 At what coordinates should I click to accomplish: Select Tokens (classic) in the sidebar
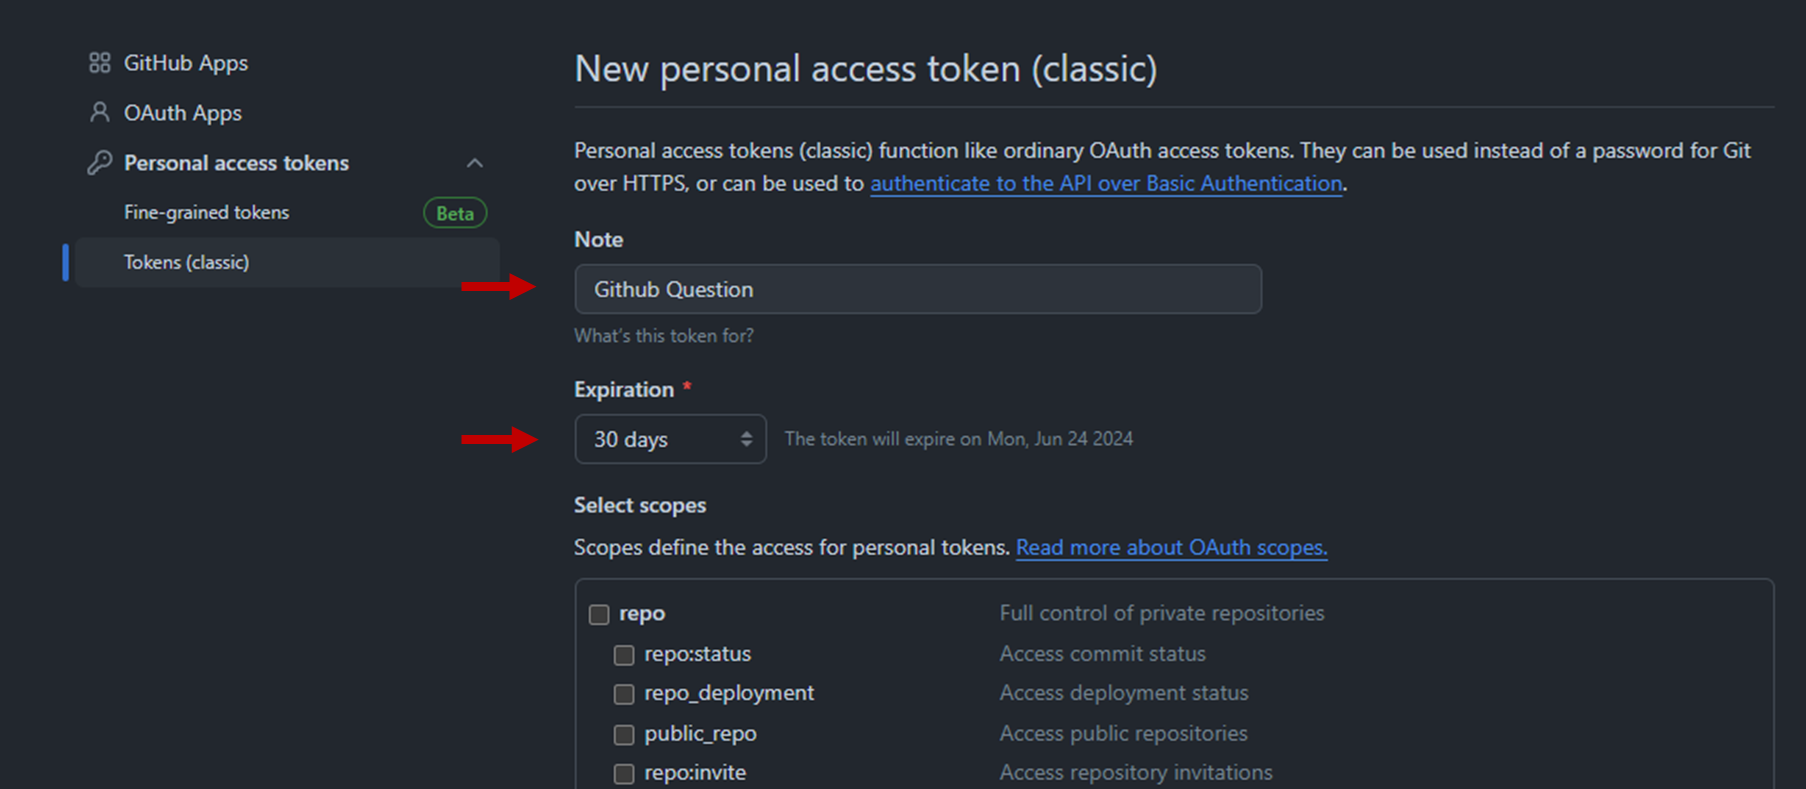tap(287, 262)
